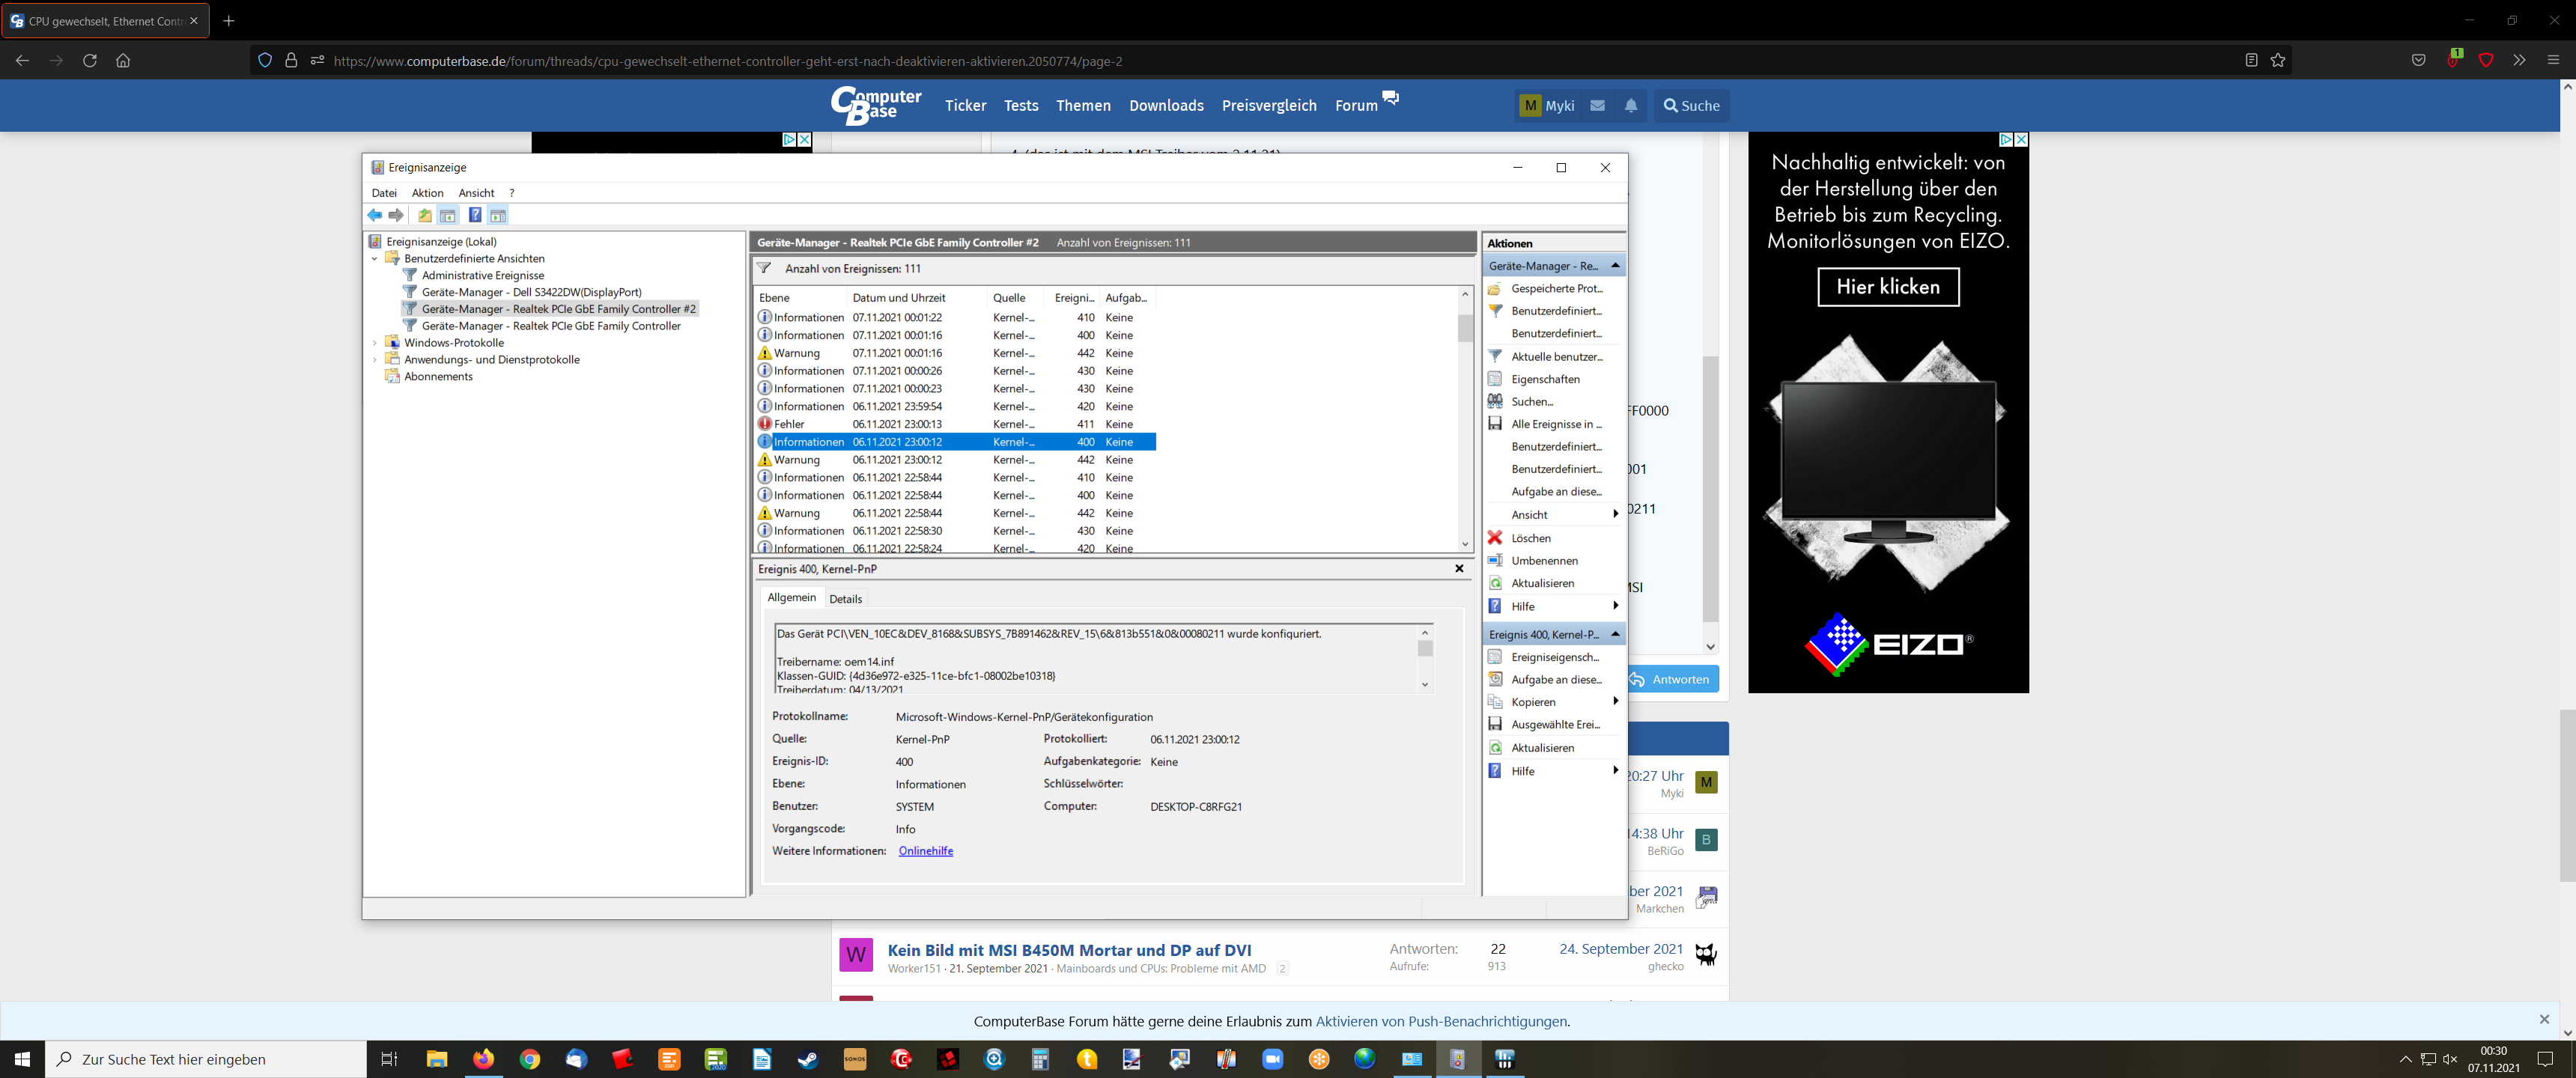
Task: Open Steam from the Windows taskbar
Action: pos(808,1059)
